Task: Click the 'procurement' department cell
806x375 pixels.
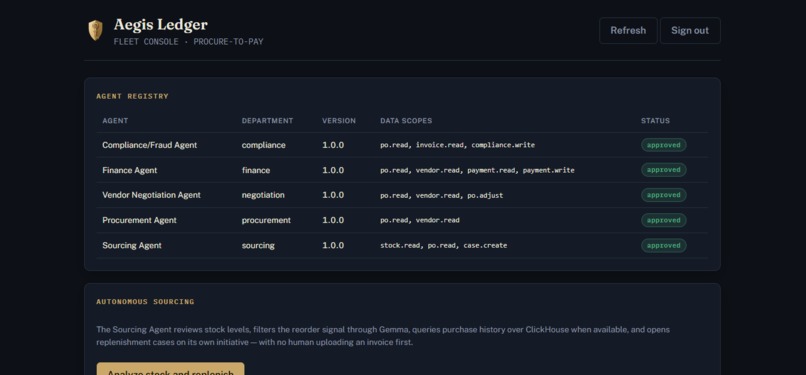Action: tap(266, 220)
